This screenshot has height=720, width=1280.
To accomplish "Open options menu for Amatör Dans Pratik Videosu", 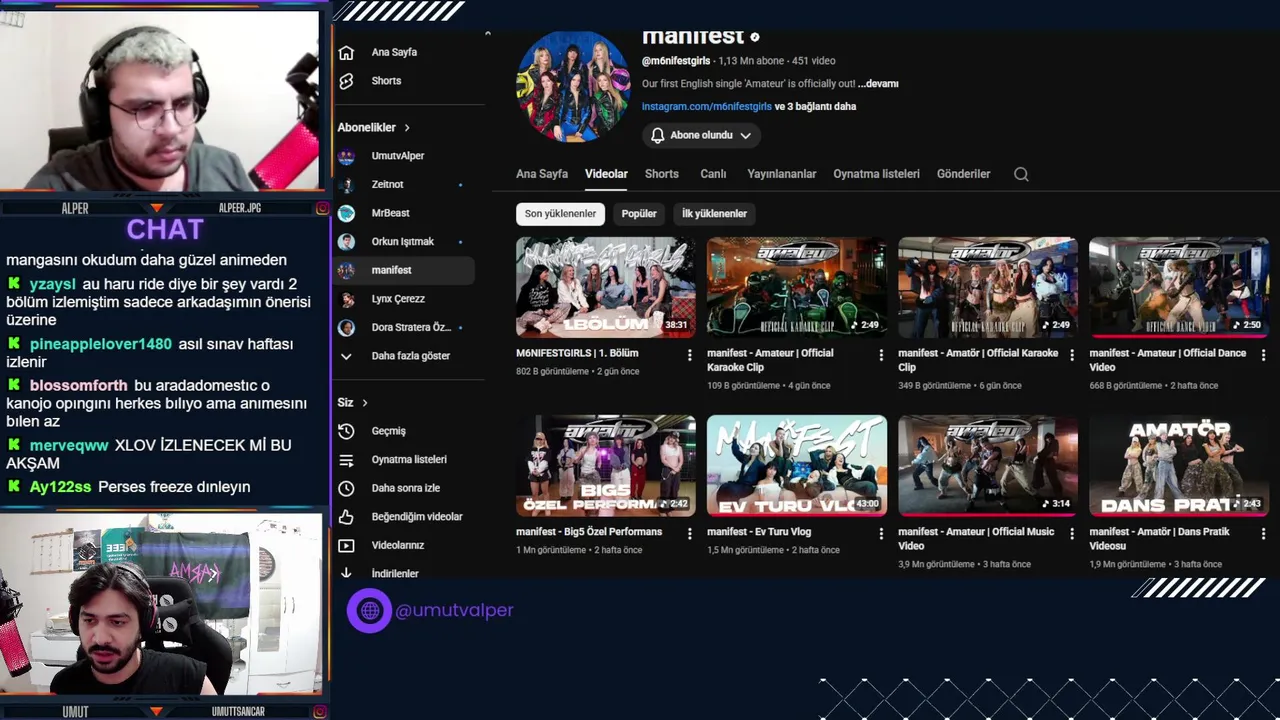I will pyautogui.click(x=1263, y=534).
